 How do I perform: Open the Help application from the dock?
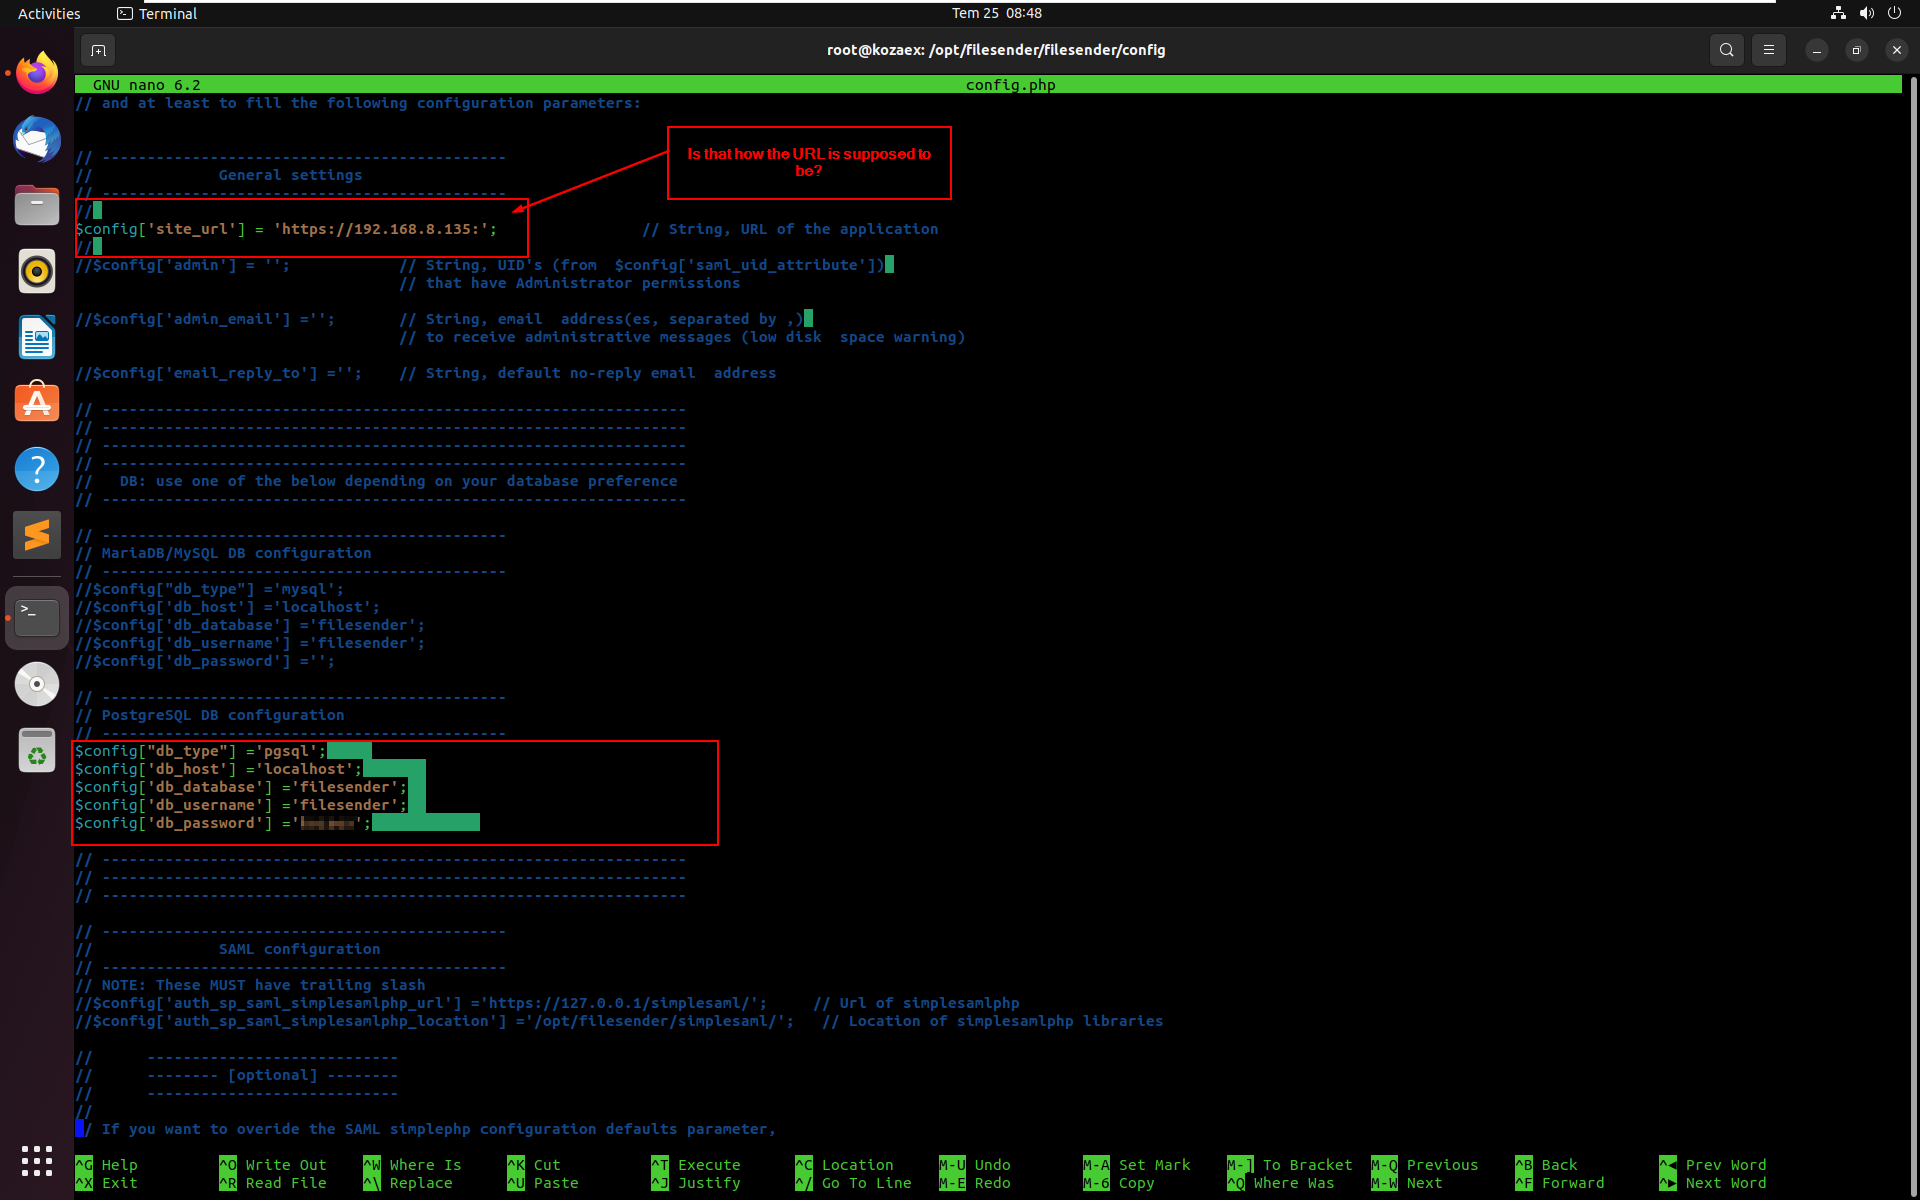36,468
